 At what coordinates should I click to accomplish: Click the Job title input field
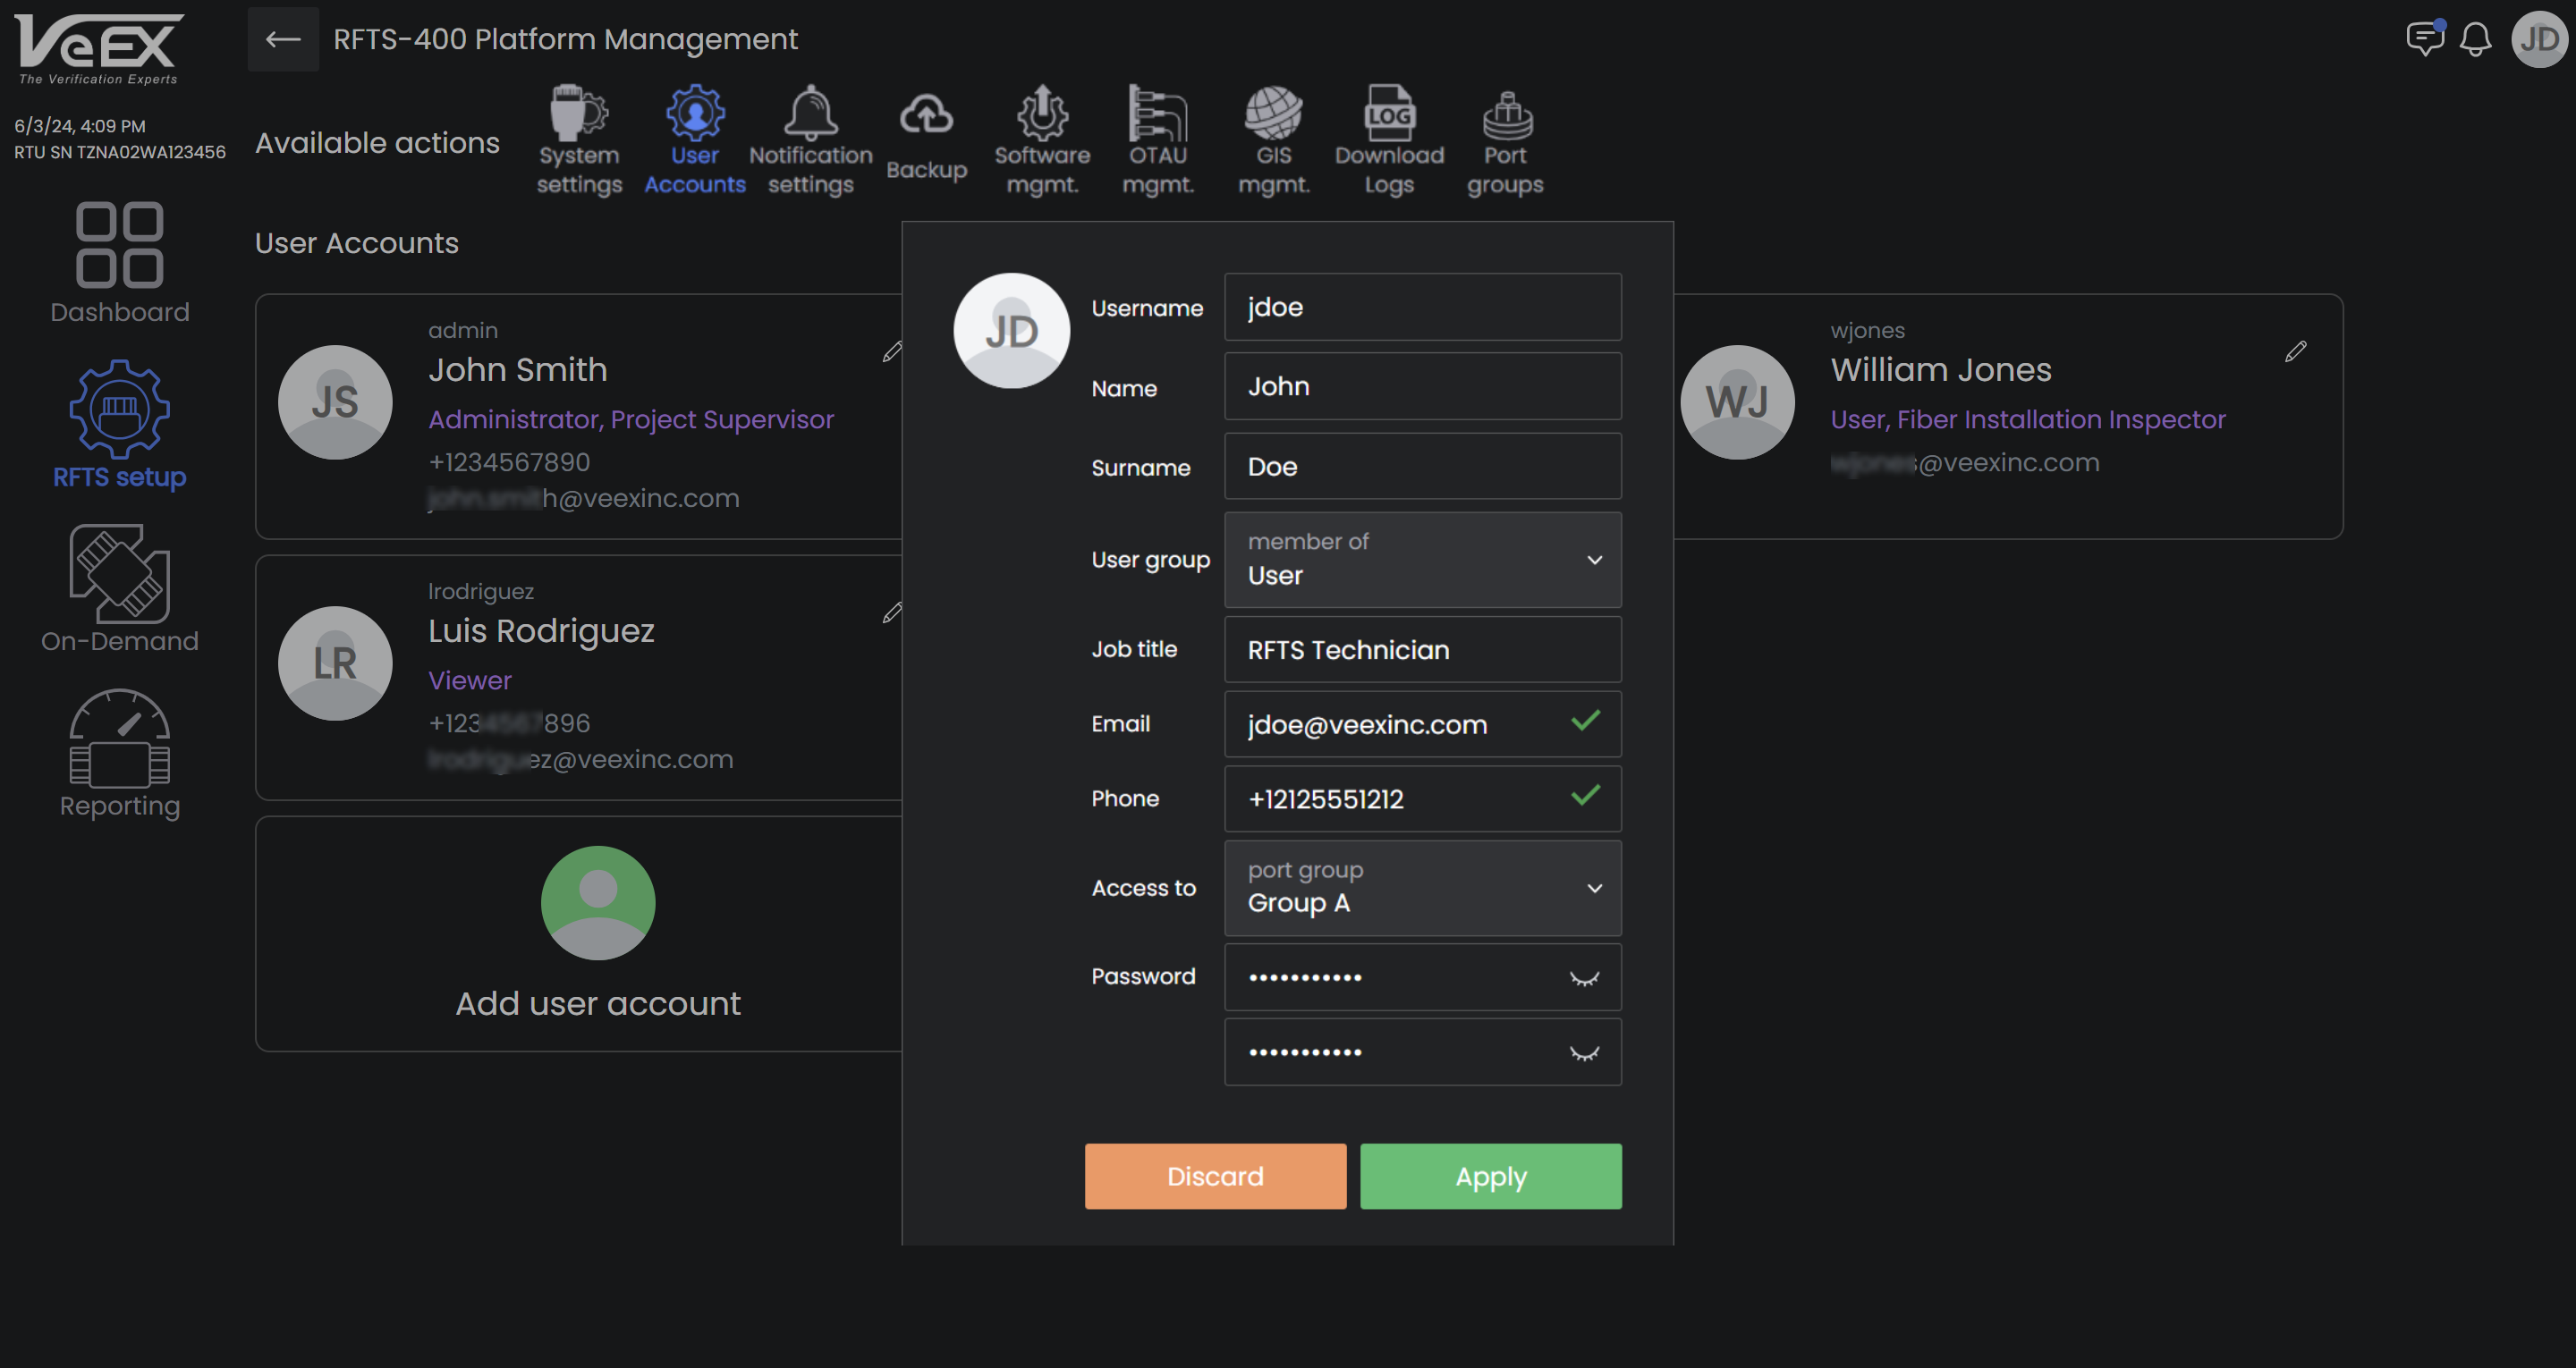[1422, 650]
